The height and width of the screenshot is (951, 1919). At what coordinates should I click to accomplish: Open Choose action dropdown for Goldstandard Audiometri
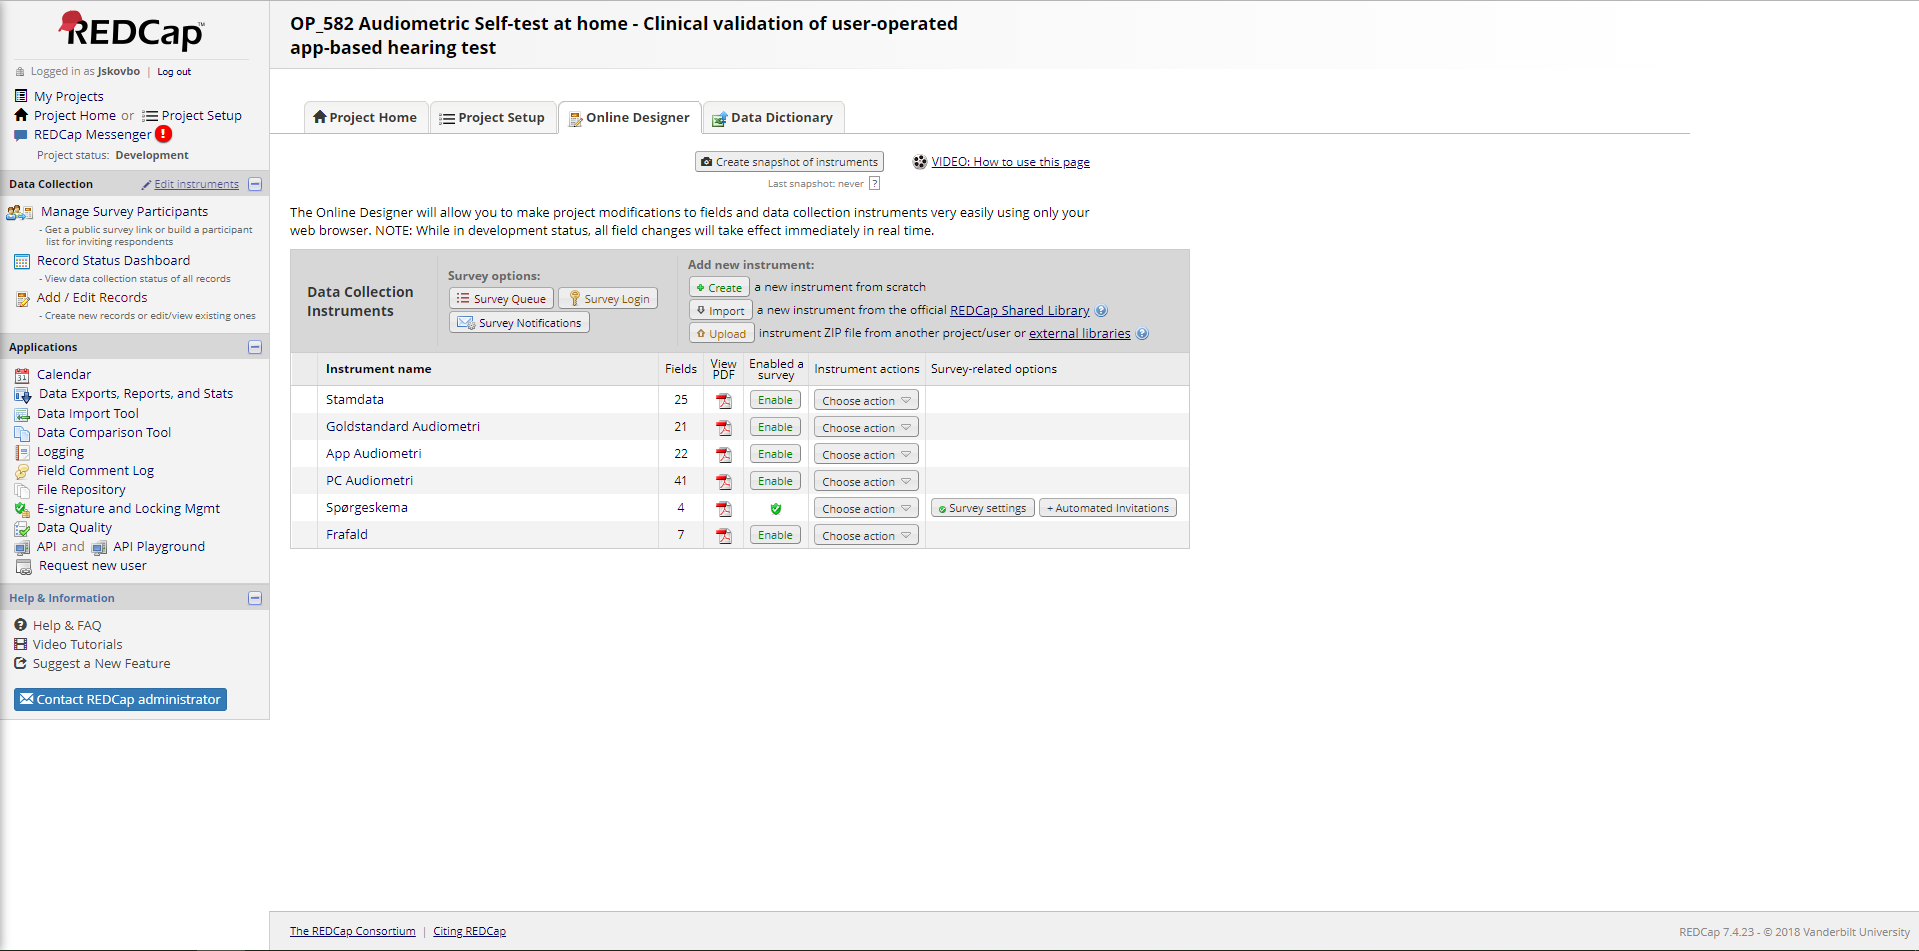click(866, 427)
